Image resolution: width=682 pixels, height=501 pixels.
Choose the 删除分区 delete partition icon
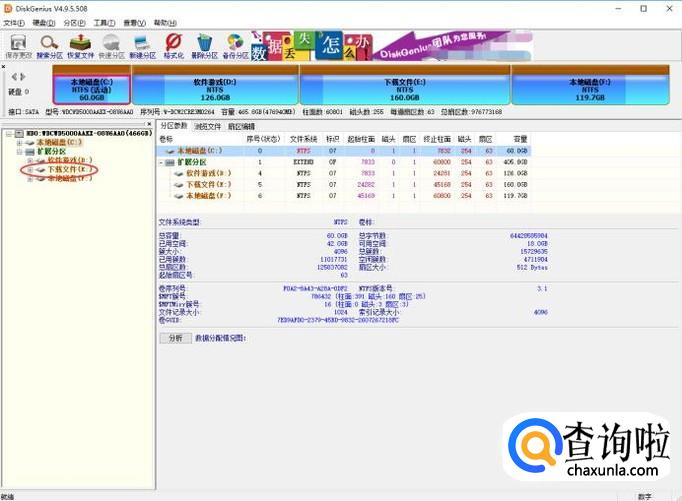pos(204,47)
